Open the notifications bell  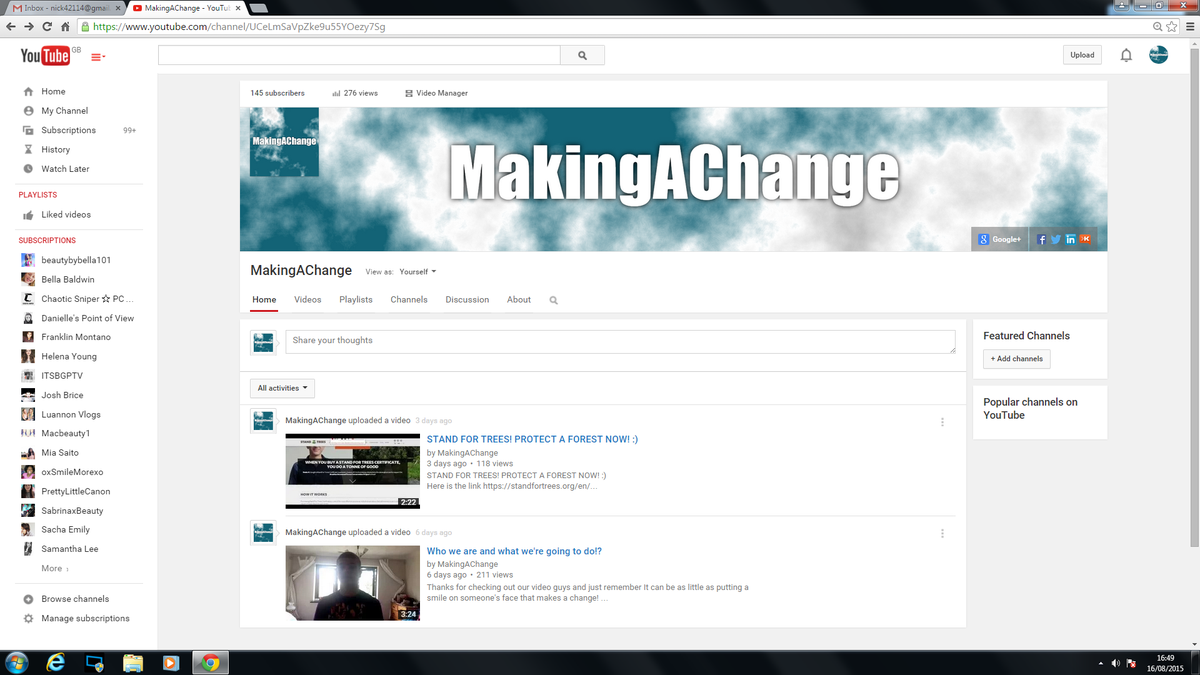1126,55
